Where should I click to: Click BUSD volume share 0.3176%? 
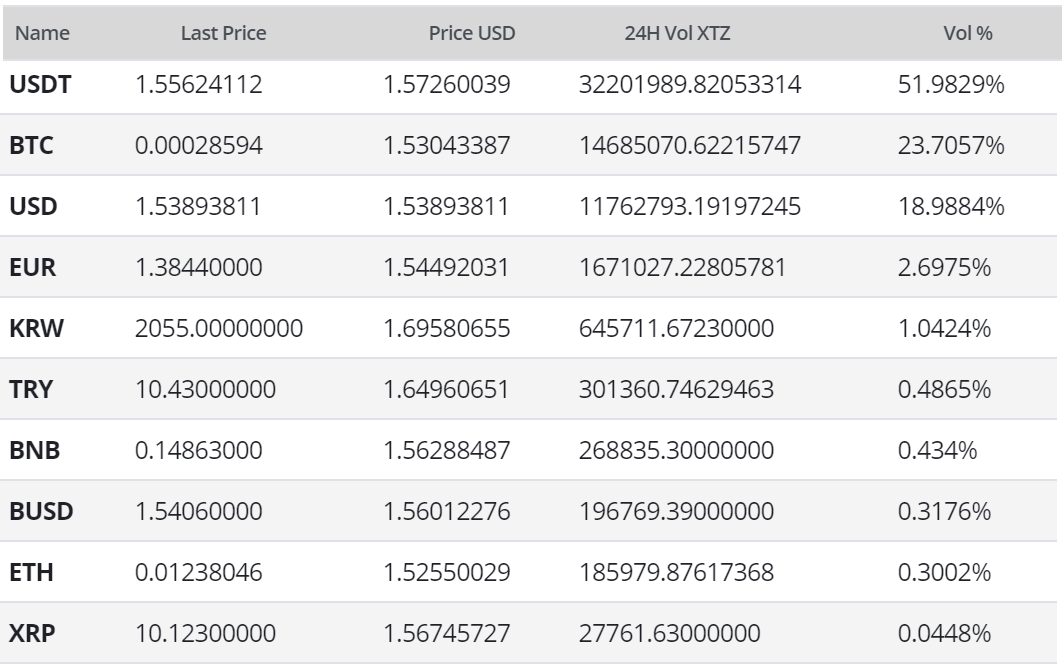[x=944, y=511]
